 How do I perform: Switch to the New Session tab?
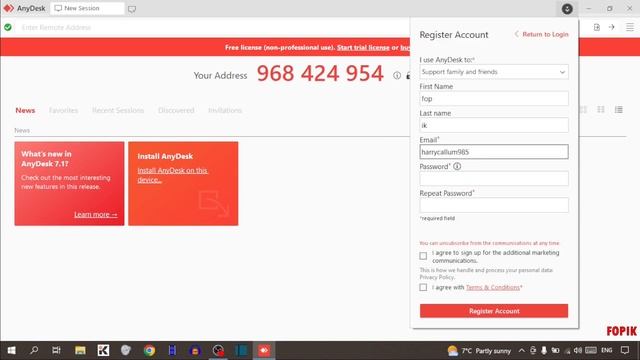[x=87, y=8]
